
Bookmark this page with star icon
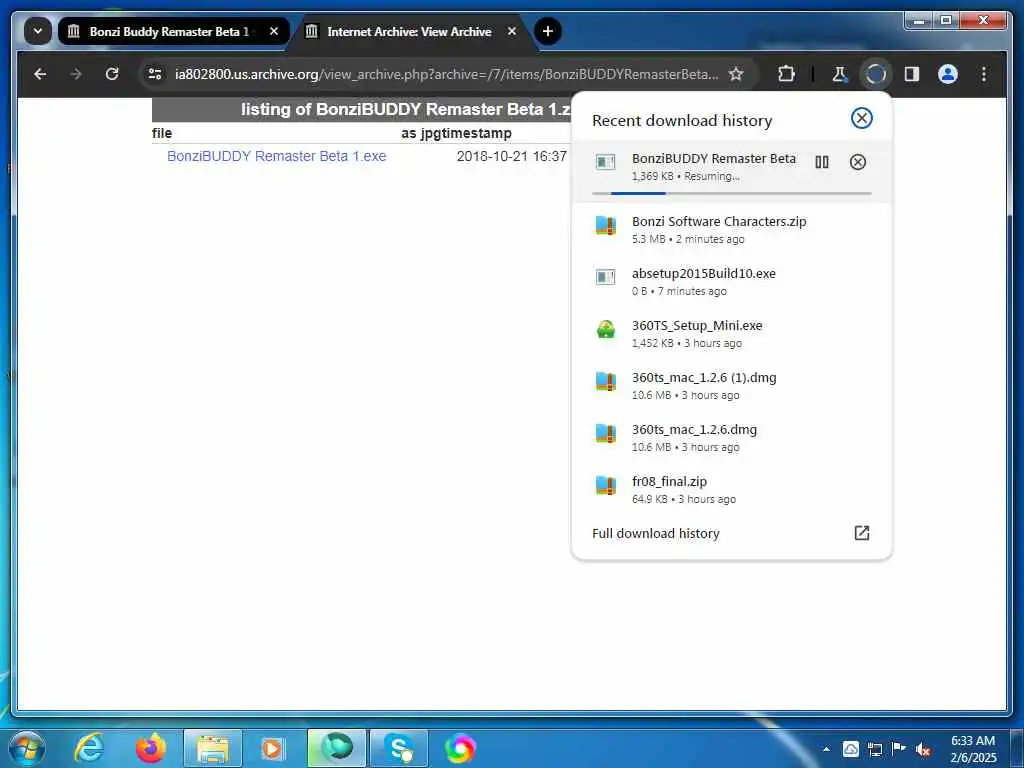coord(736,74)
